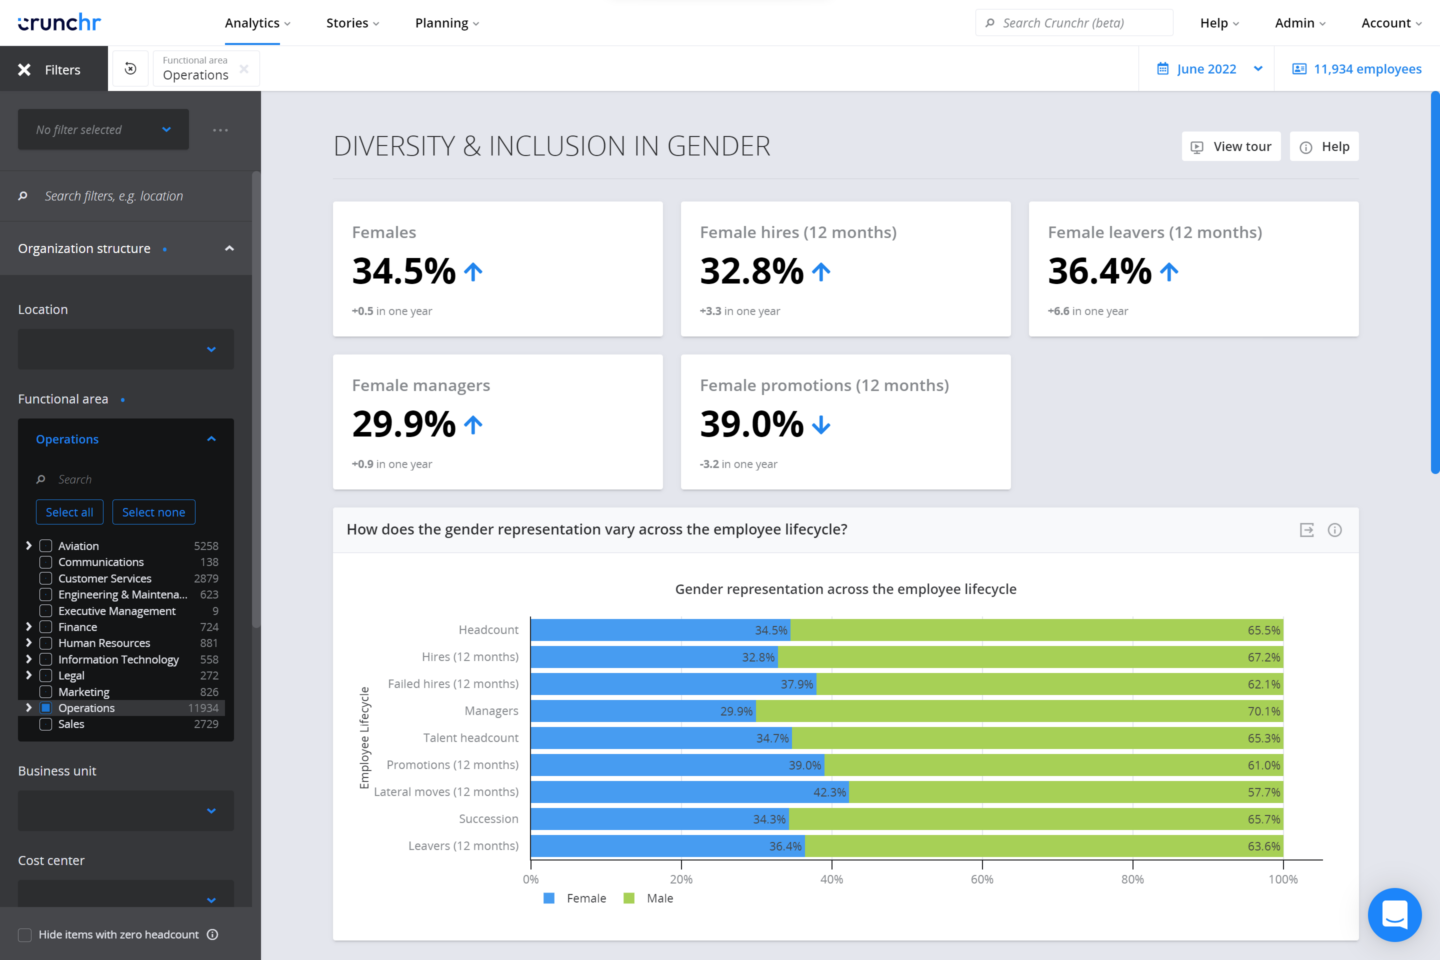Viewport: 1440px width, 960px height.
Task: Start the View tour button
Action: [x=1231, y=147]
